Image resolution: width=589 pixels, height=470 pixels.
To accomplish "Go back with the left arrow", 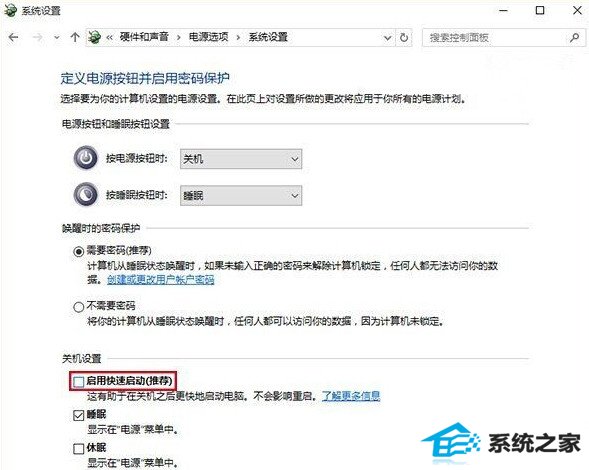I will [x=14, y=37].
